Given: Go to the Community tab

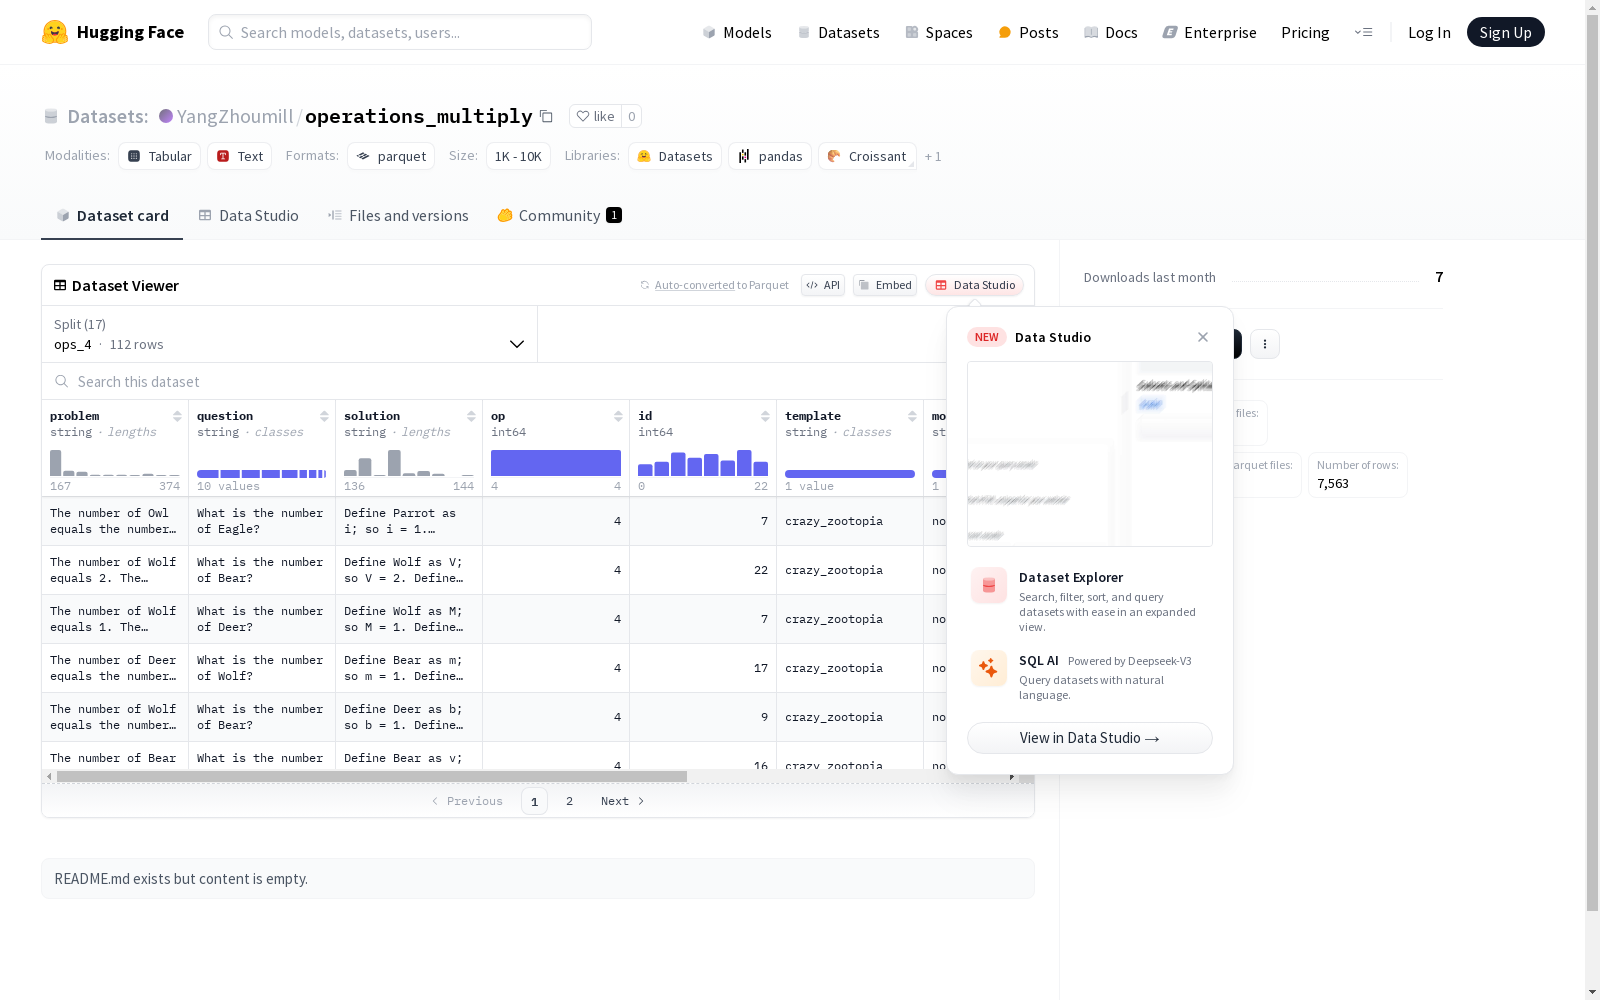Looking at the screenshot, I should pos(559,216).
